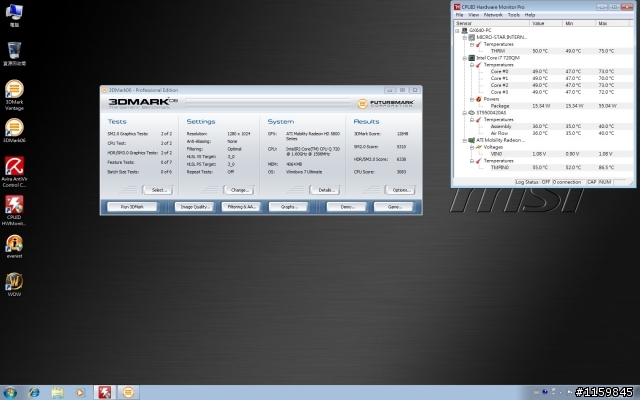Click the Windows Start orb

9,390
